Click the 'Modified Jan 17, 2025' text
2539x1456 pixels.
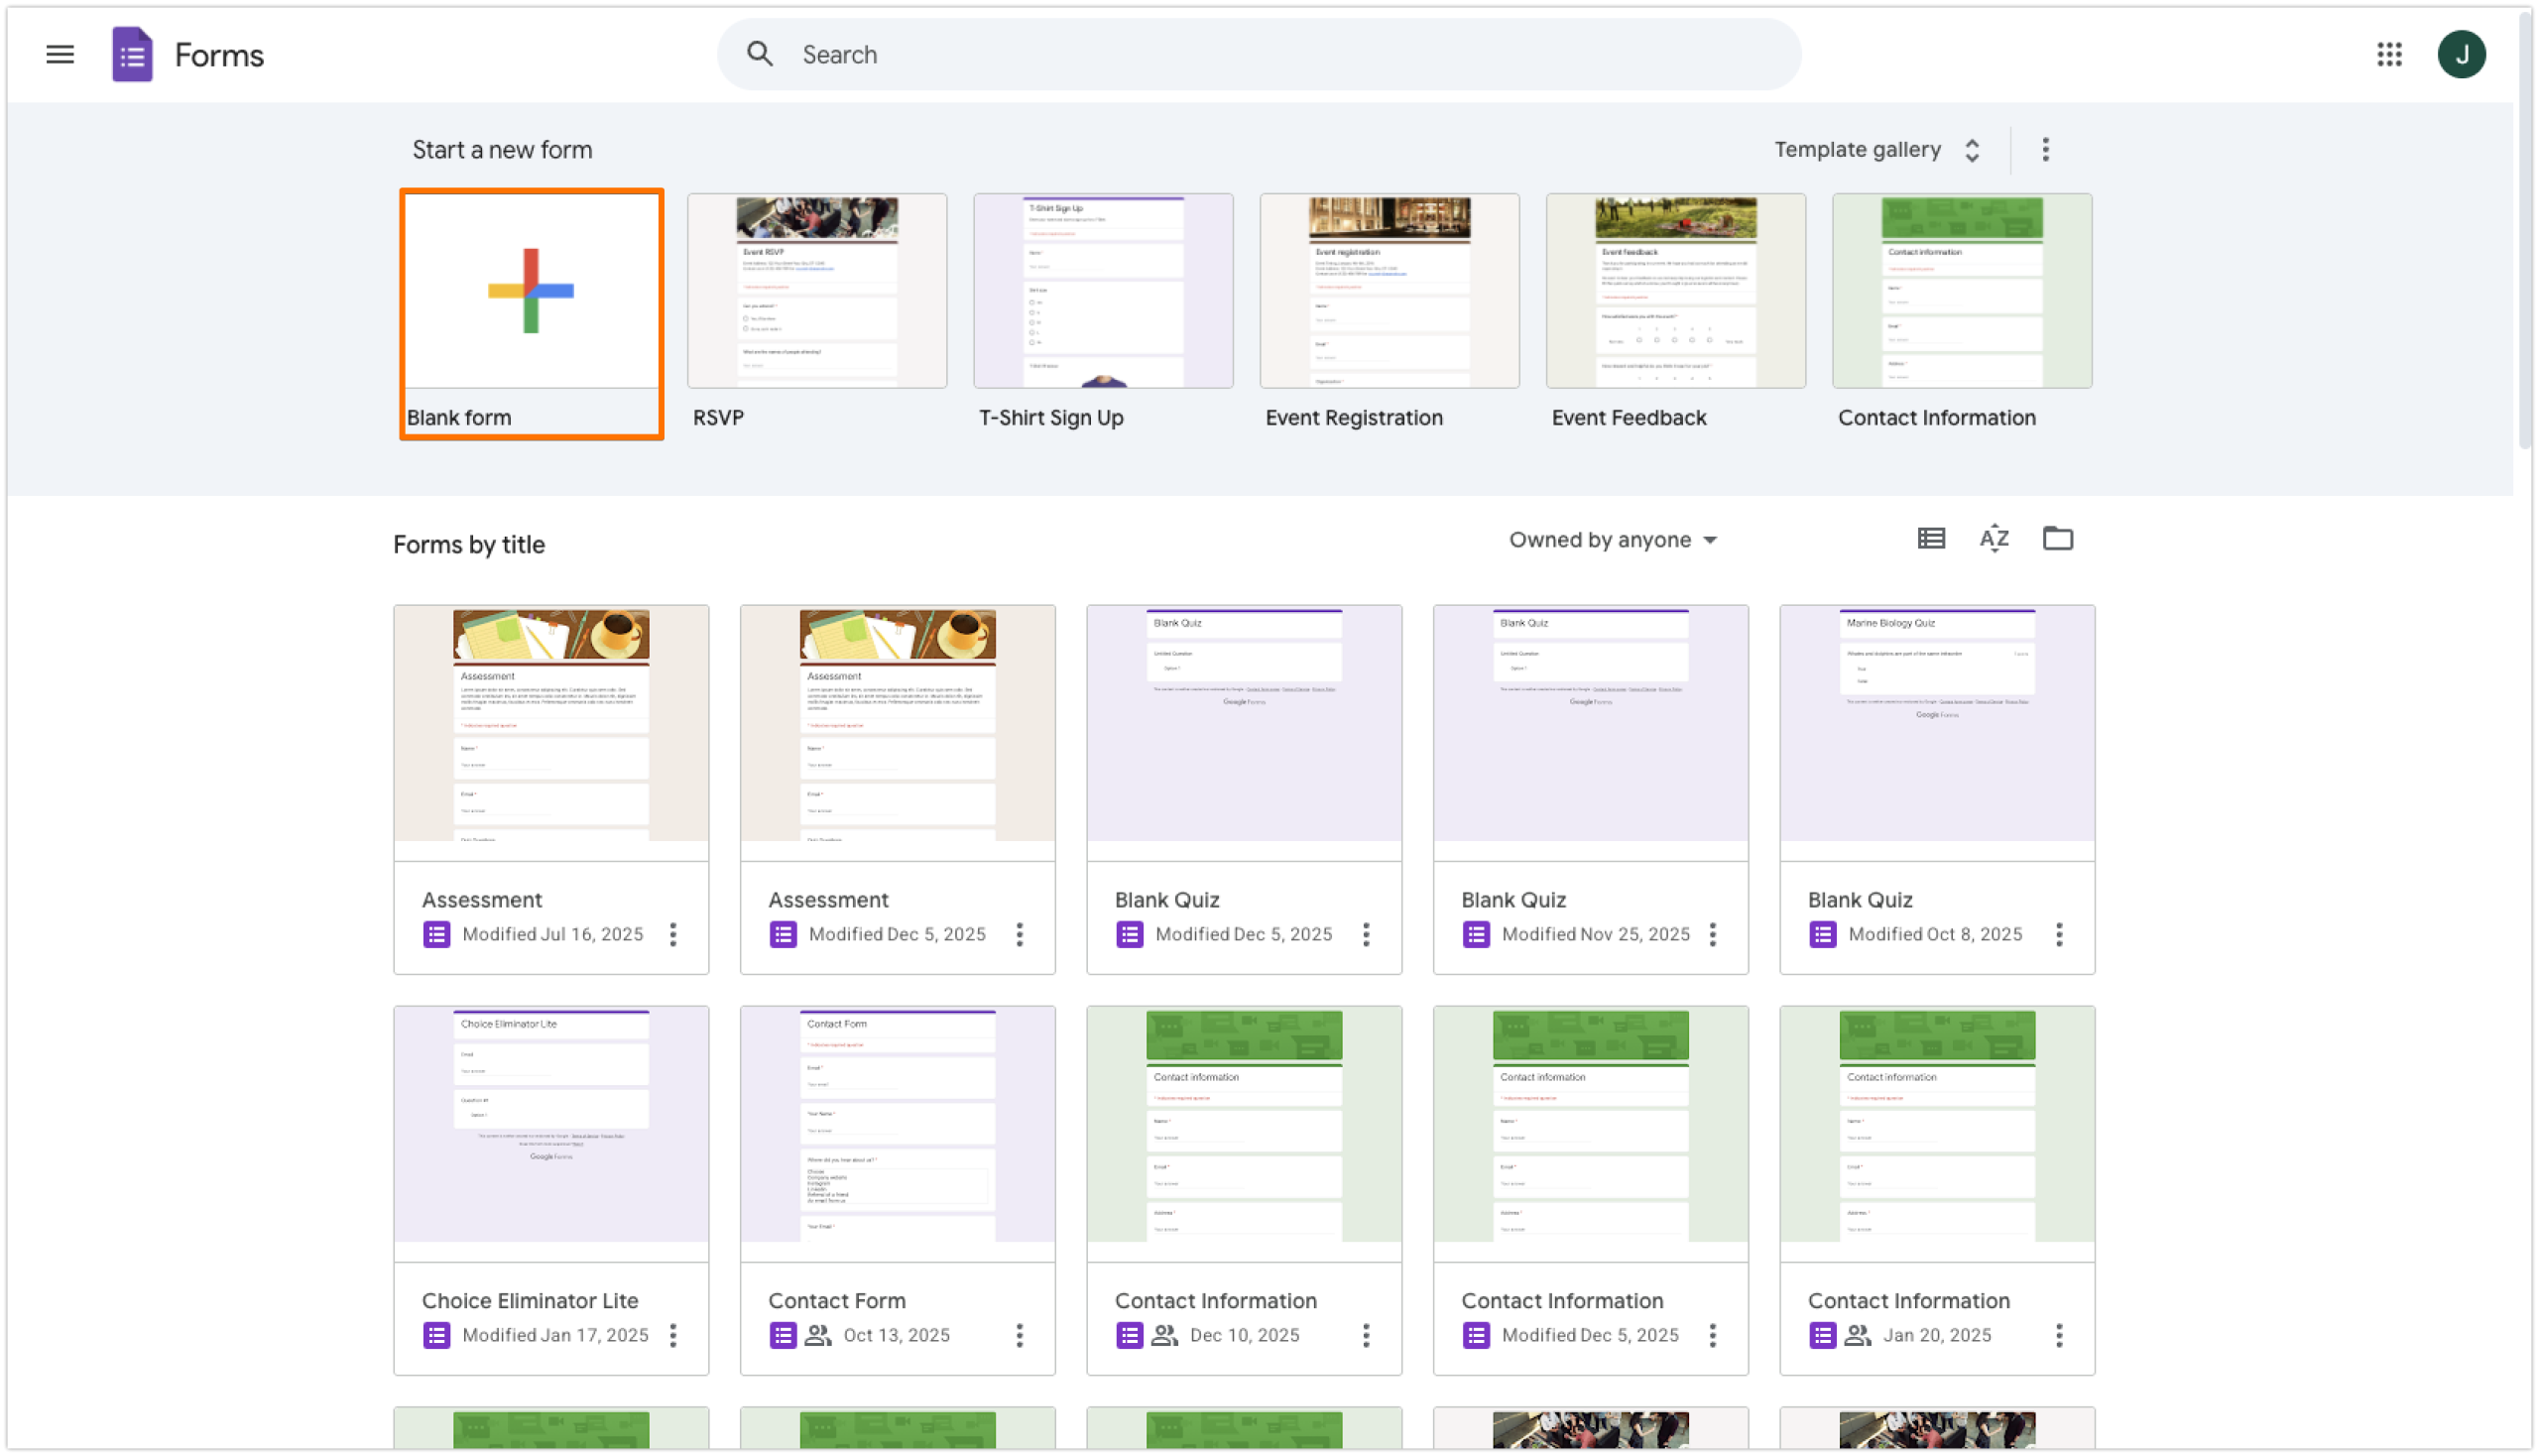pos(555,1336)
